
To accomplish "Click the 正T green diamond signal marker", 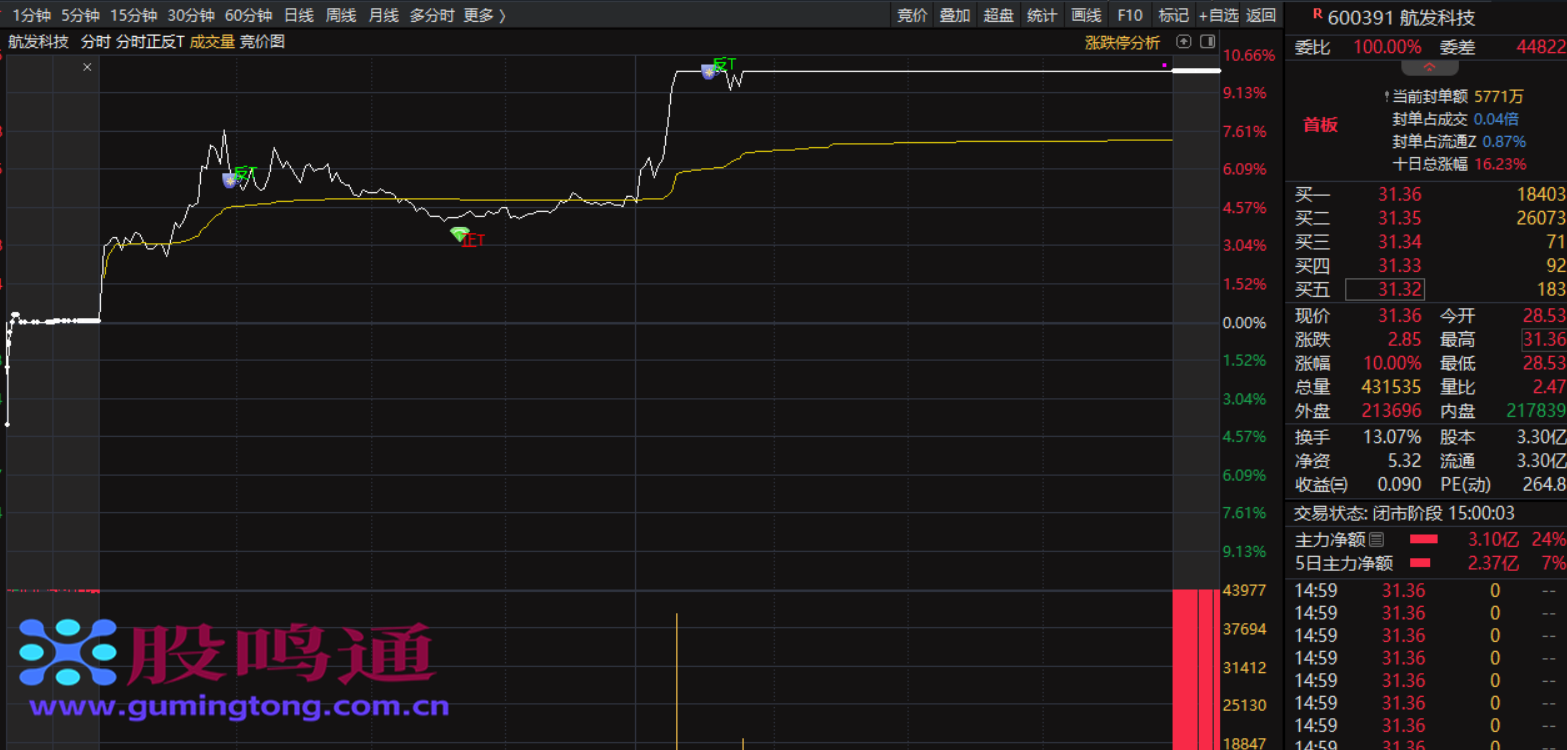I will (x=459, y=234).
